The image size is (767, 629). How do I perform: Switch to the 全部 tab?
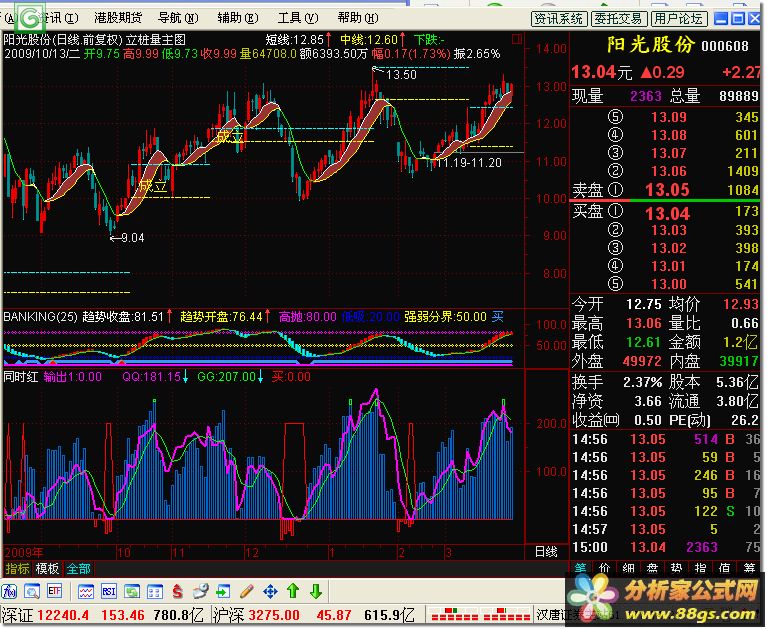pyautogui.click(x=78, y=569)
